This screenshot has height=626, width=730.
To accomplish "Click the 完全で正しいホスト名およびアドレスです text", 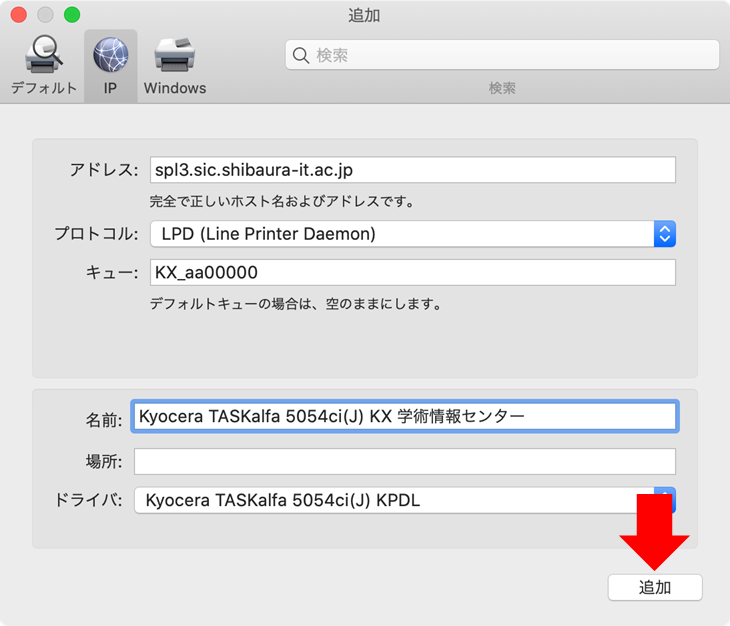I will (282, 202).
